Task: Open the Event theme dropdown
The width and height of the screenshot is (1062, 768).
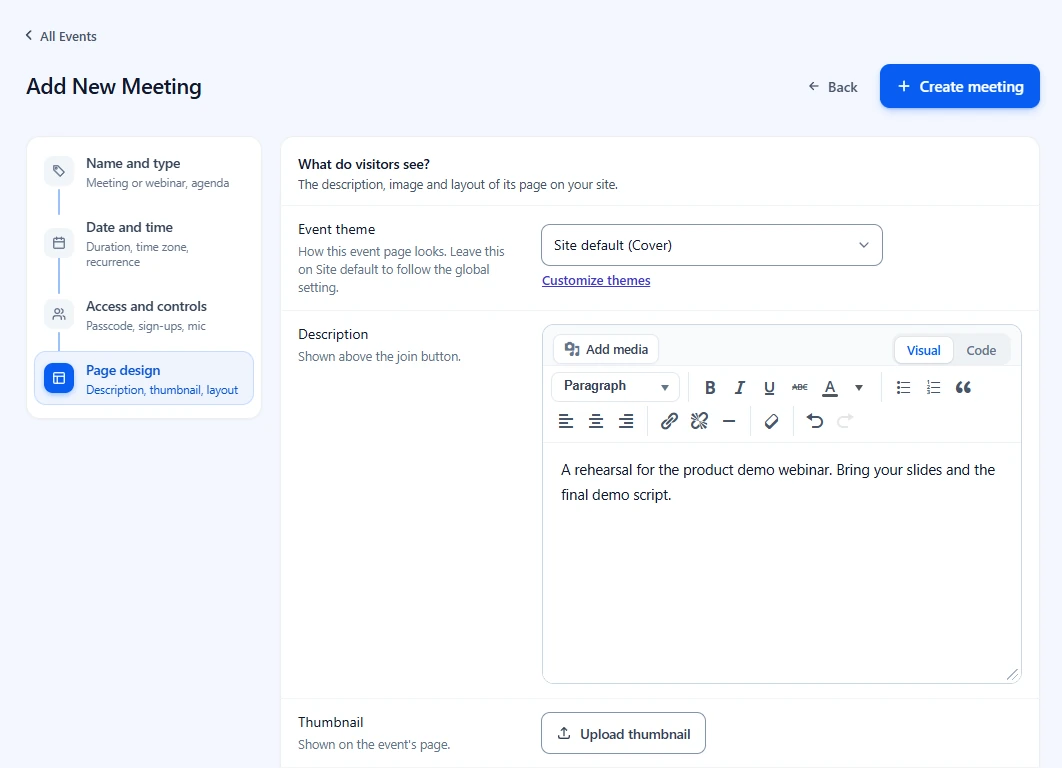Action: click(712, 245)
